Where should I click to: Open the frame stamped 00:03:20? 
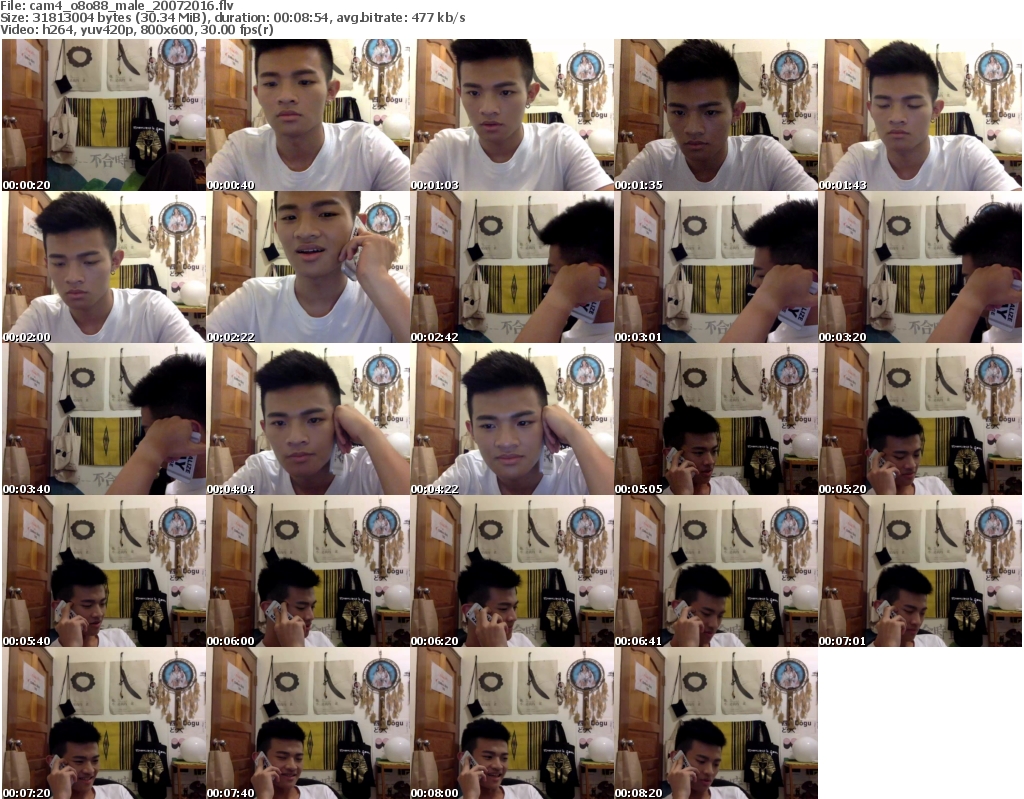(920, 267)
